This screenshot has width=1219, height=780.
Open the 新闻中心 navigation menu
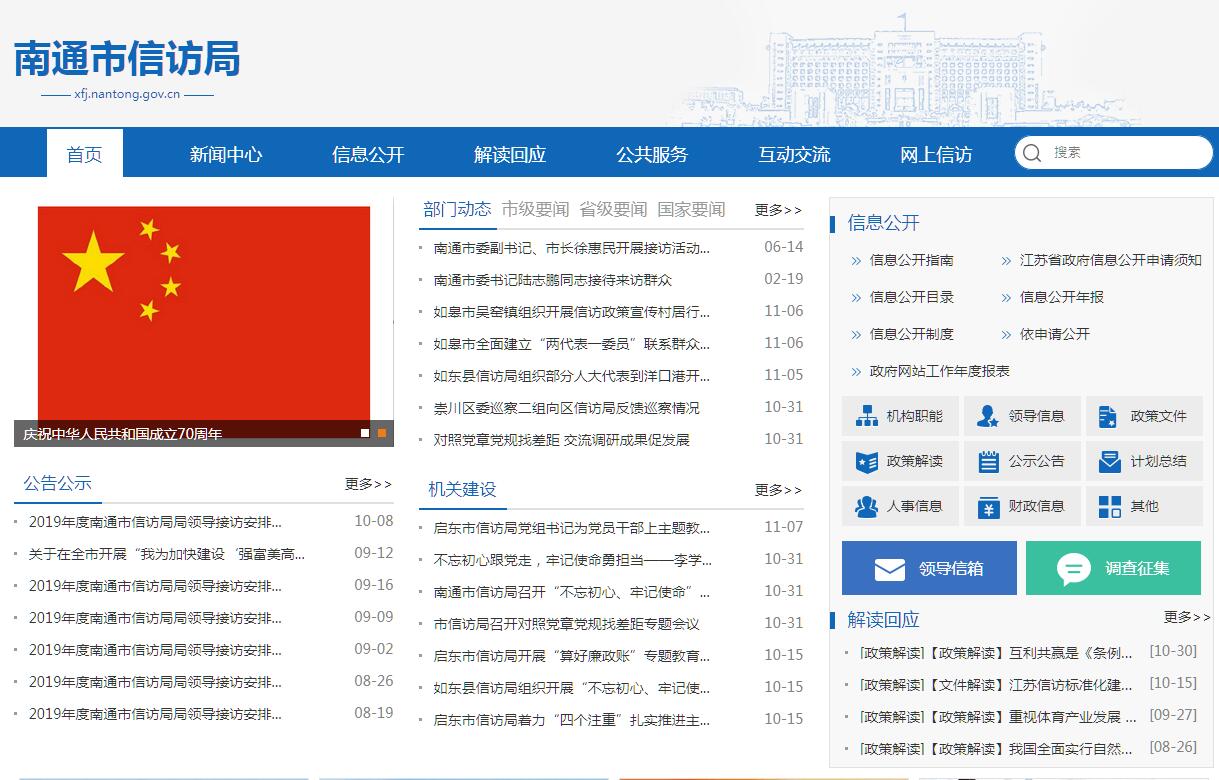(226, 154)
